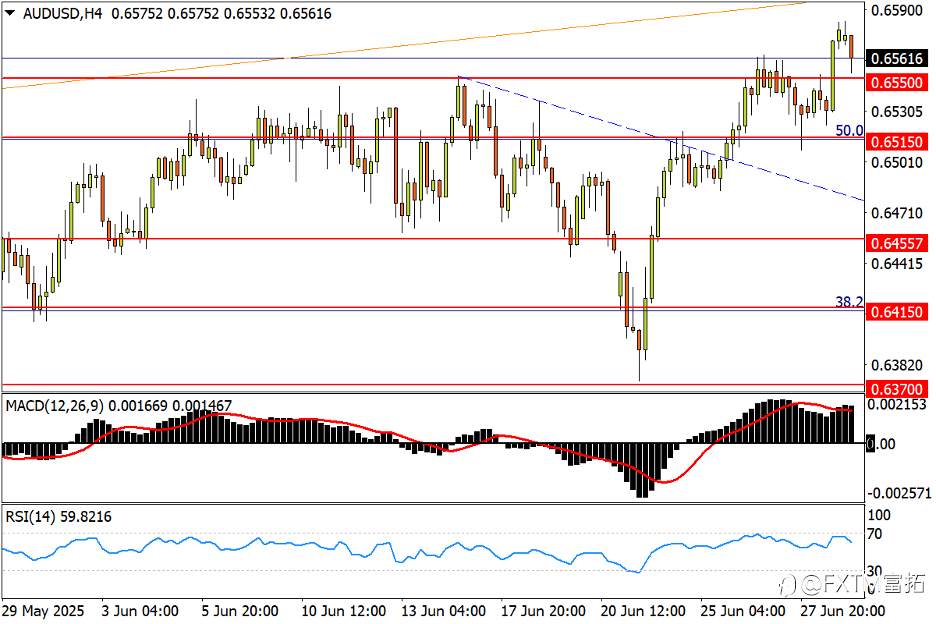
Task: Pick the red level label 0.64557
Action: coord(897,244)
